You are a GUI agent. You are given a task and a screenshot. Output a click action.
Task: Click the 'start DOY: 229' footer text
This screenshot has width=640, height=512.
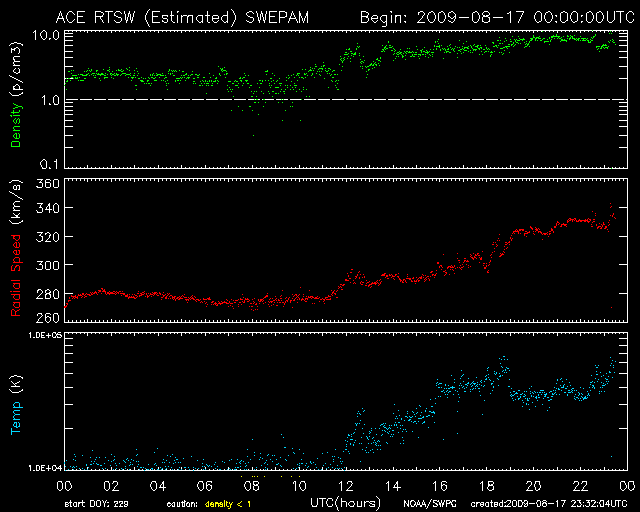(96, 504)
